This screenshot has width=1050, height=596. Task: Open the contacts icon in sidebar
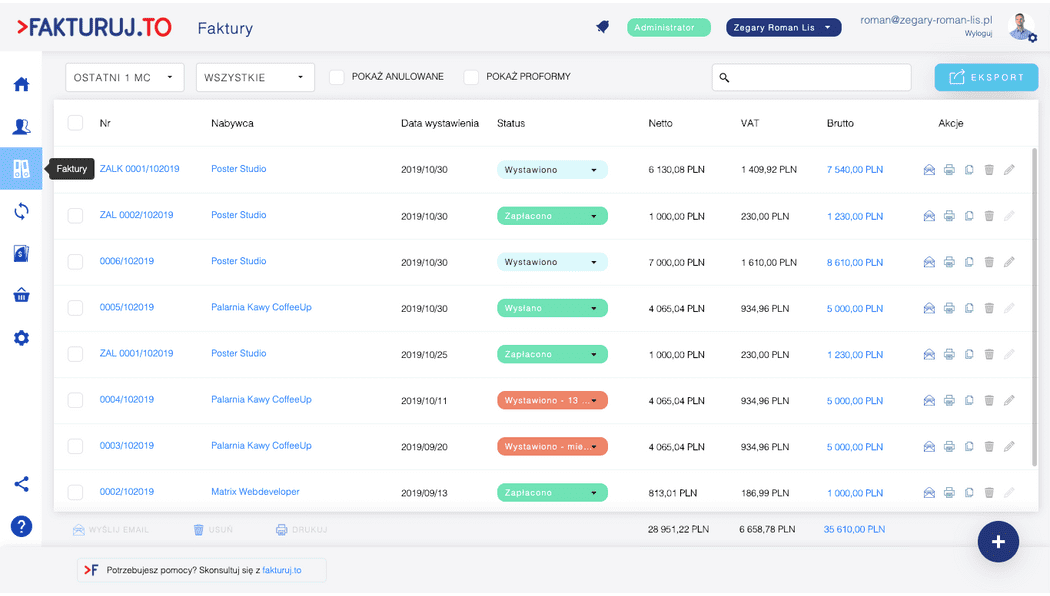[x=21, y=127]
